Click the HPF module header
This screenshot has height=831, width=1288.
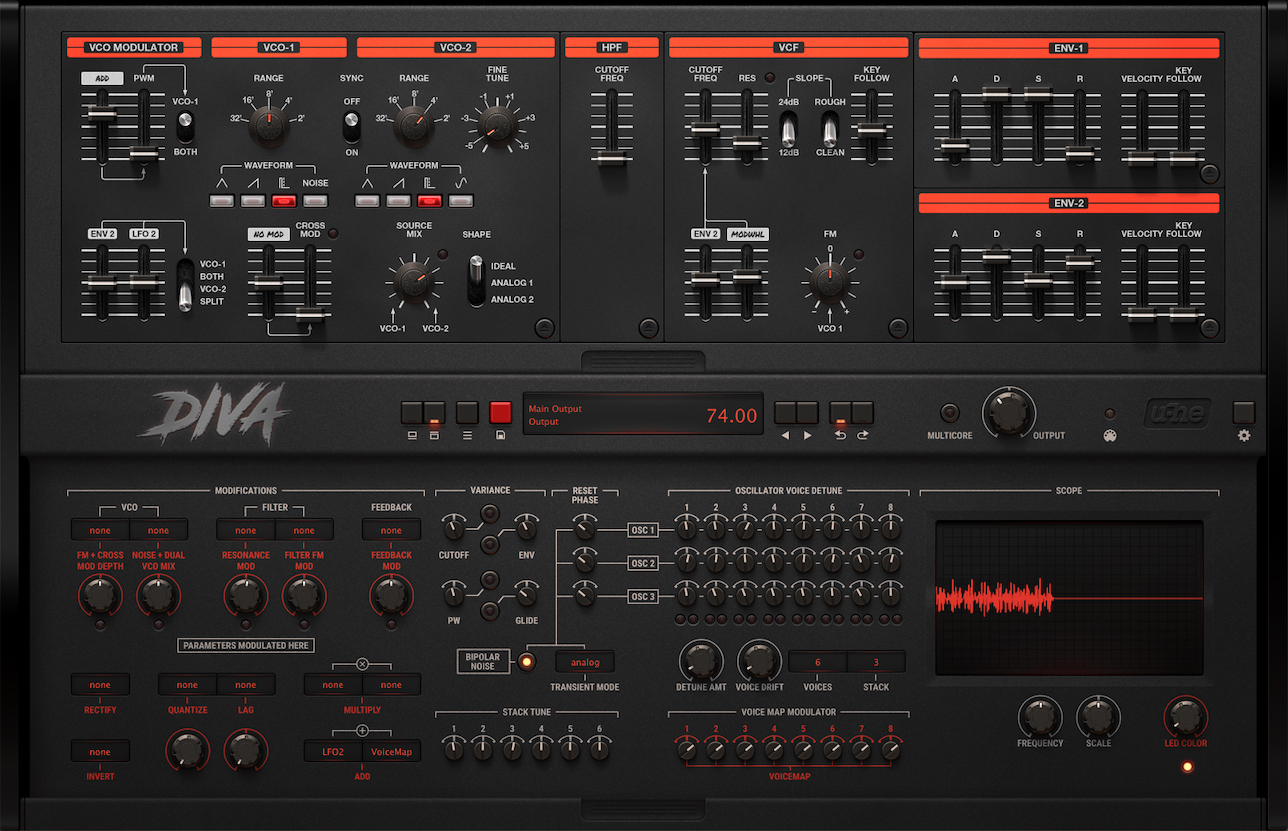tap(612, 47)
